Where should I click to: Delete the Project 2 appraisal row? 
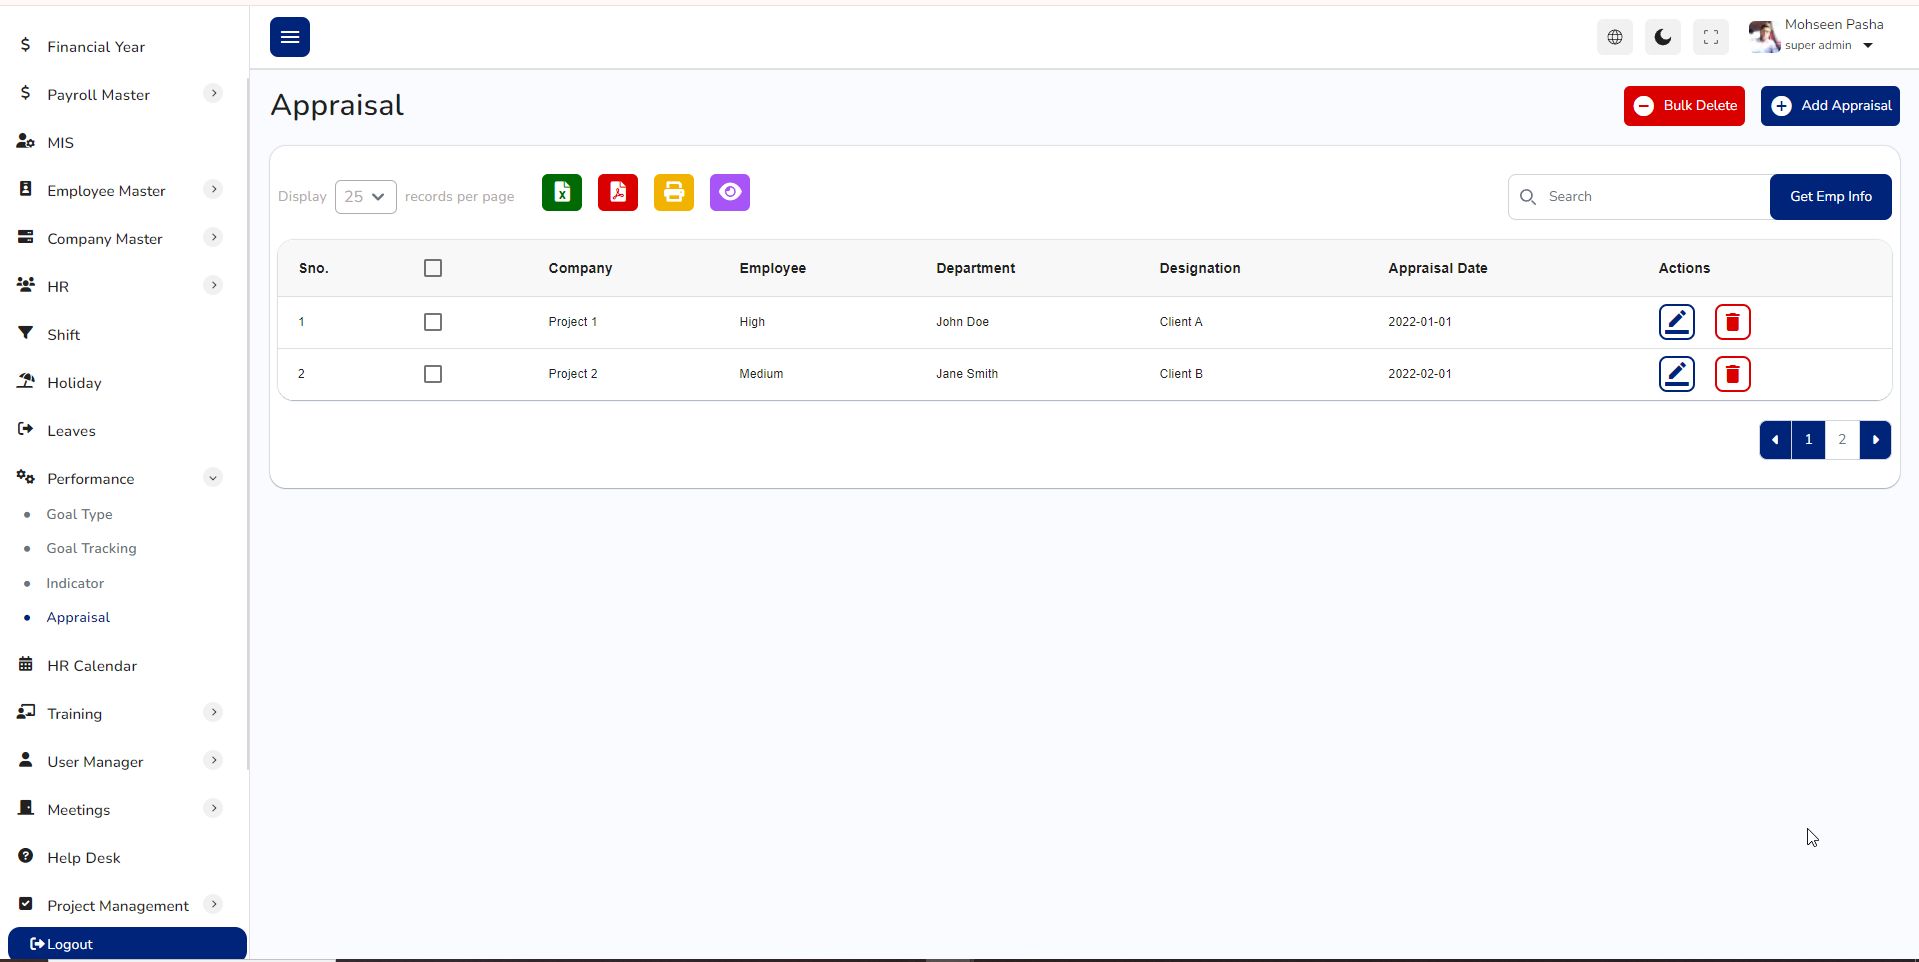1733,374
